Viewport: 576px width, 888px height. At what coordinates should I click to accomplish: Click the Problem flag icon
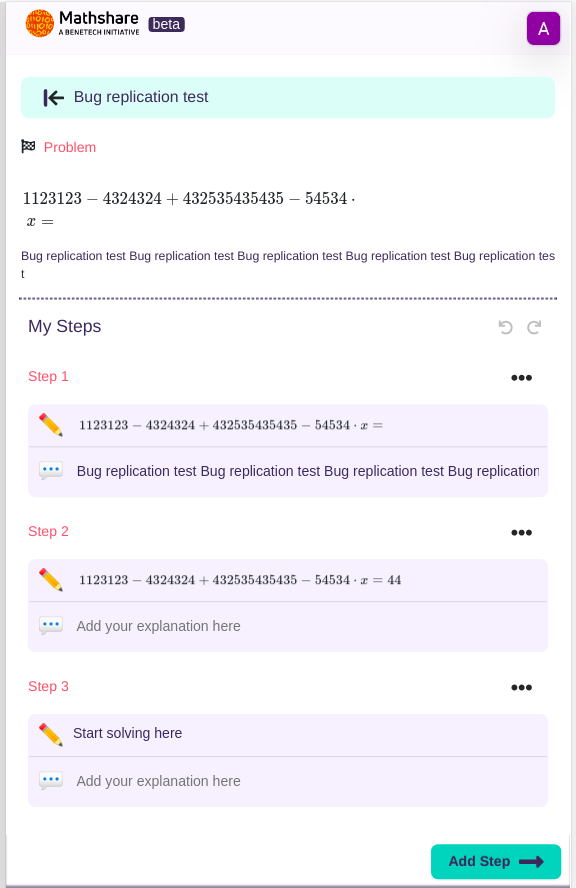tap(26, 146)
